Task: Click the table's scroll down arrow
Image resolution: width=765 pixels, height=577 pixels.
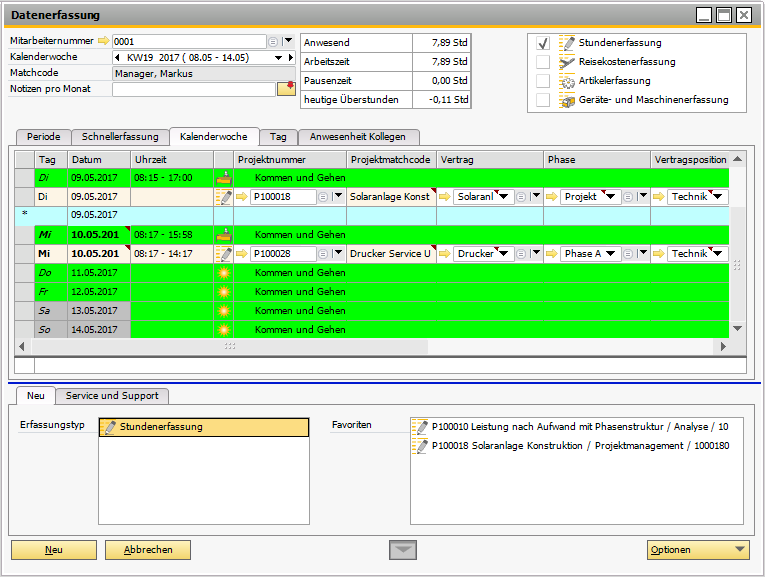Action: pos(738,329)
